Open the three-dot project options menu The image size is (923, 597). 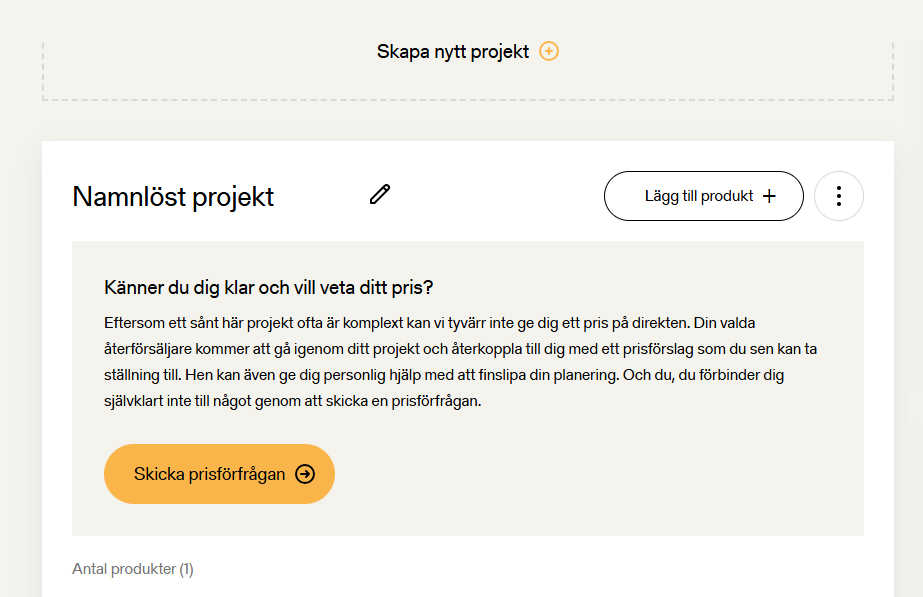point(839,196)
